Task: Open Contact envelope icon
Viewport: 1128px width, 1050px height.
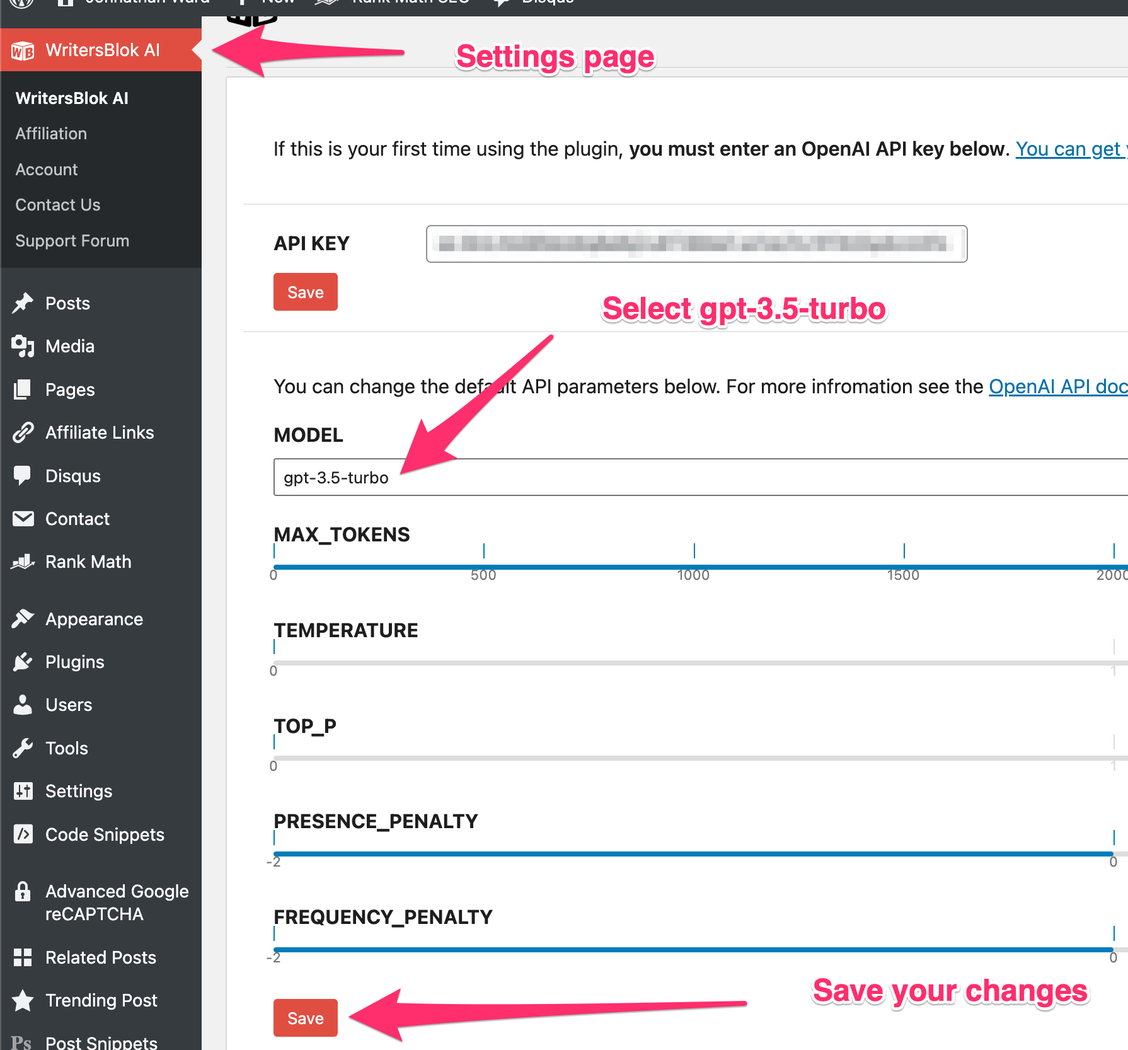Action: (24, 518)
